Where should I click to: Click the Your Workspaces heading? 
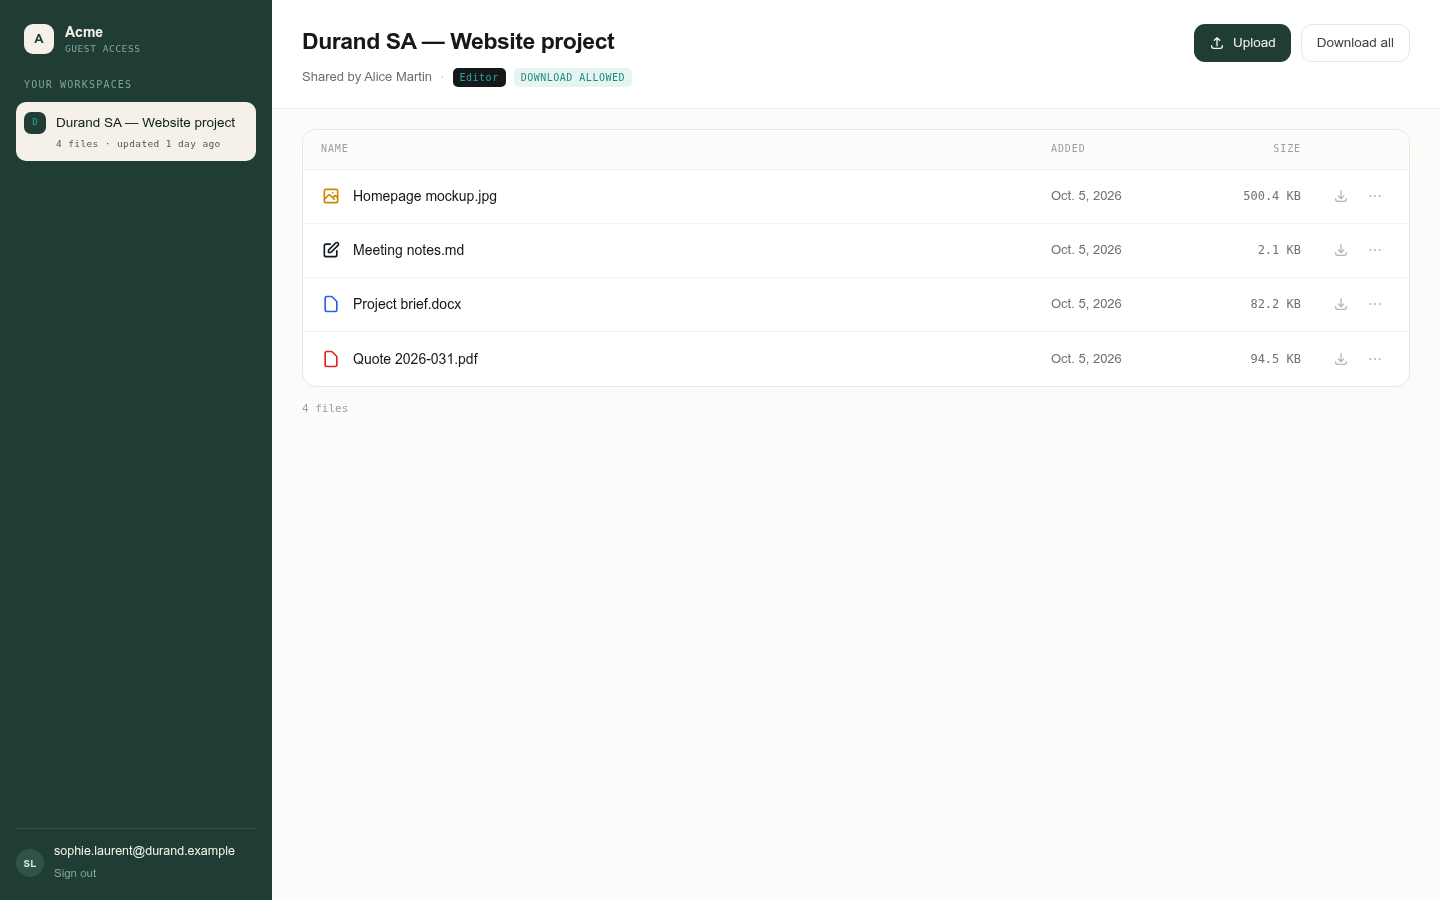[78, 85]
